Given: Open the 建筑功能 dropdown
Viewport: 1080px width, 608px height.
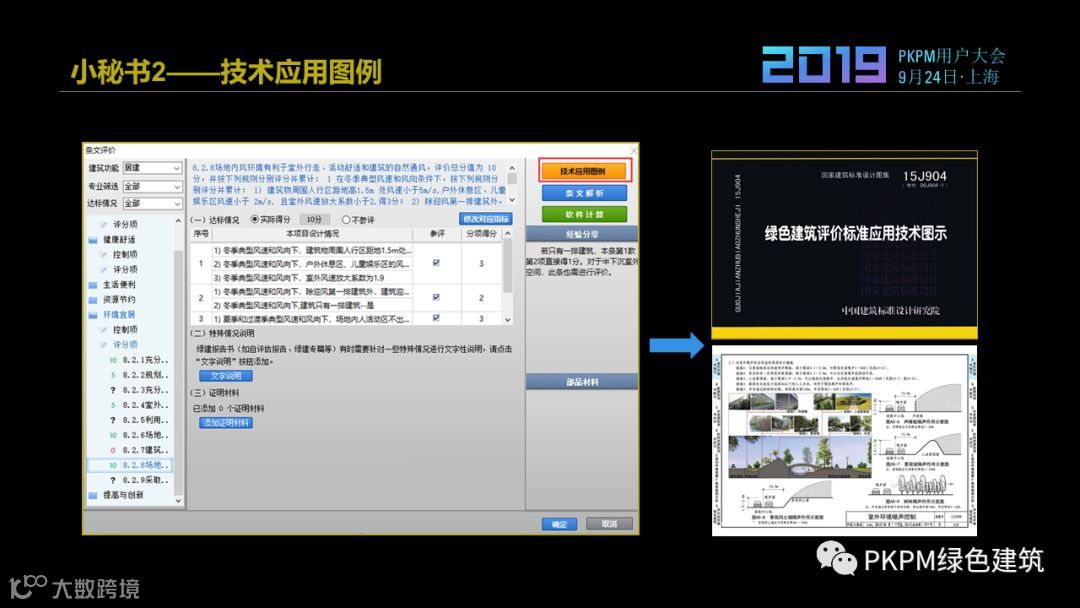Looking at the screenshot, I should tap(152, 168).
